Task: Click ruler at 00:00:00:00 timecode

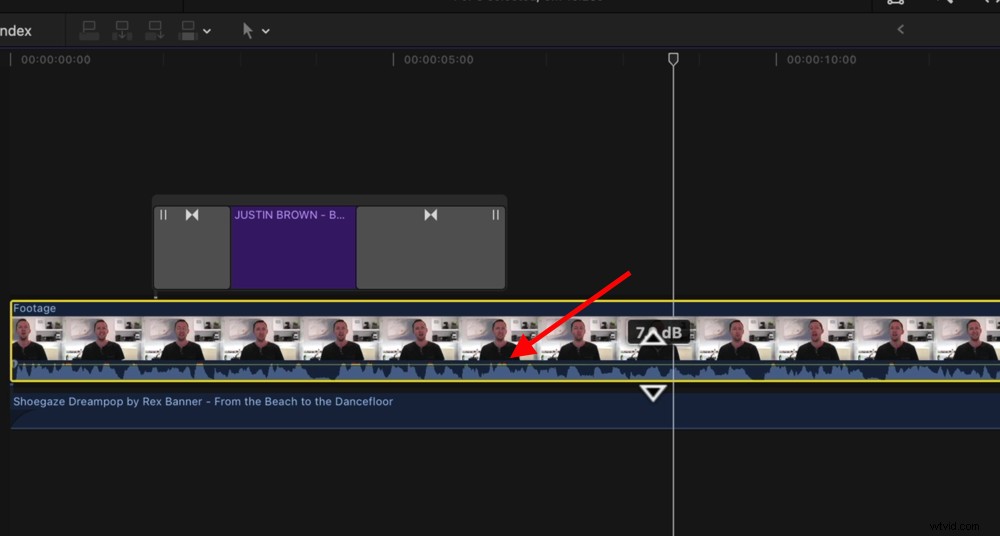Action: (55, 60)
